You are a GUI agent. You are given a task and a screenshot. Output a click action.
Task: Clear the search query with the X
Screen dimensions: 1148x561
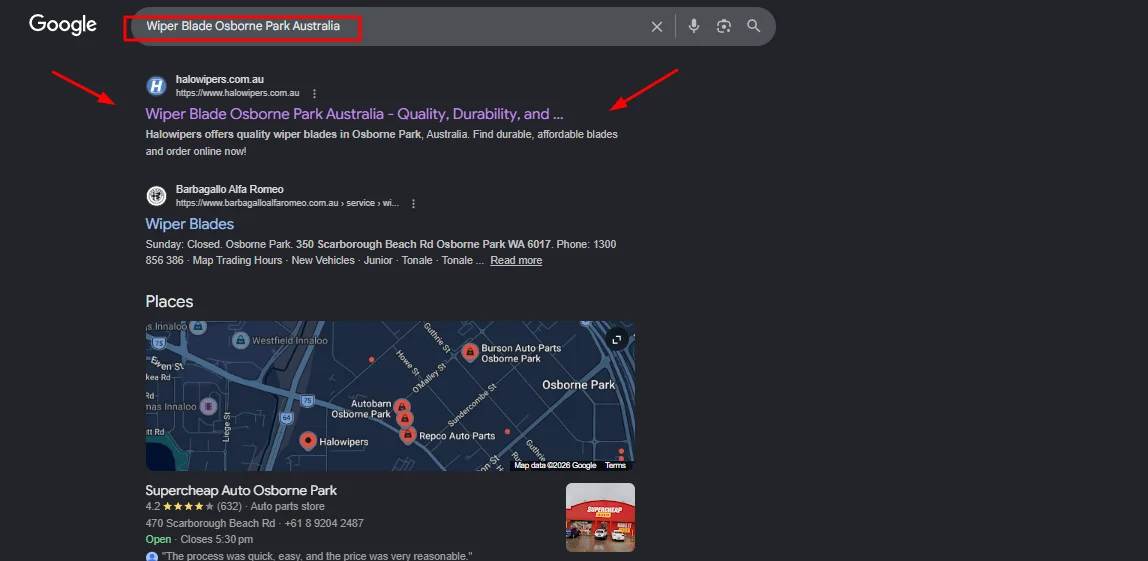pos(657,27)
